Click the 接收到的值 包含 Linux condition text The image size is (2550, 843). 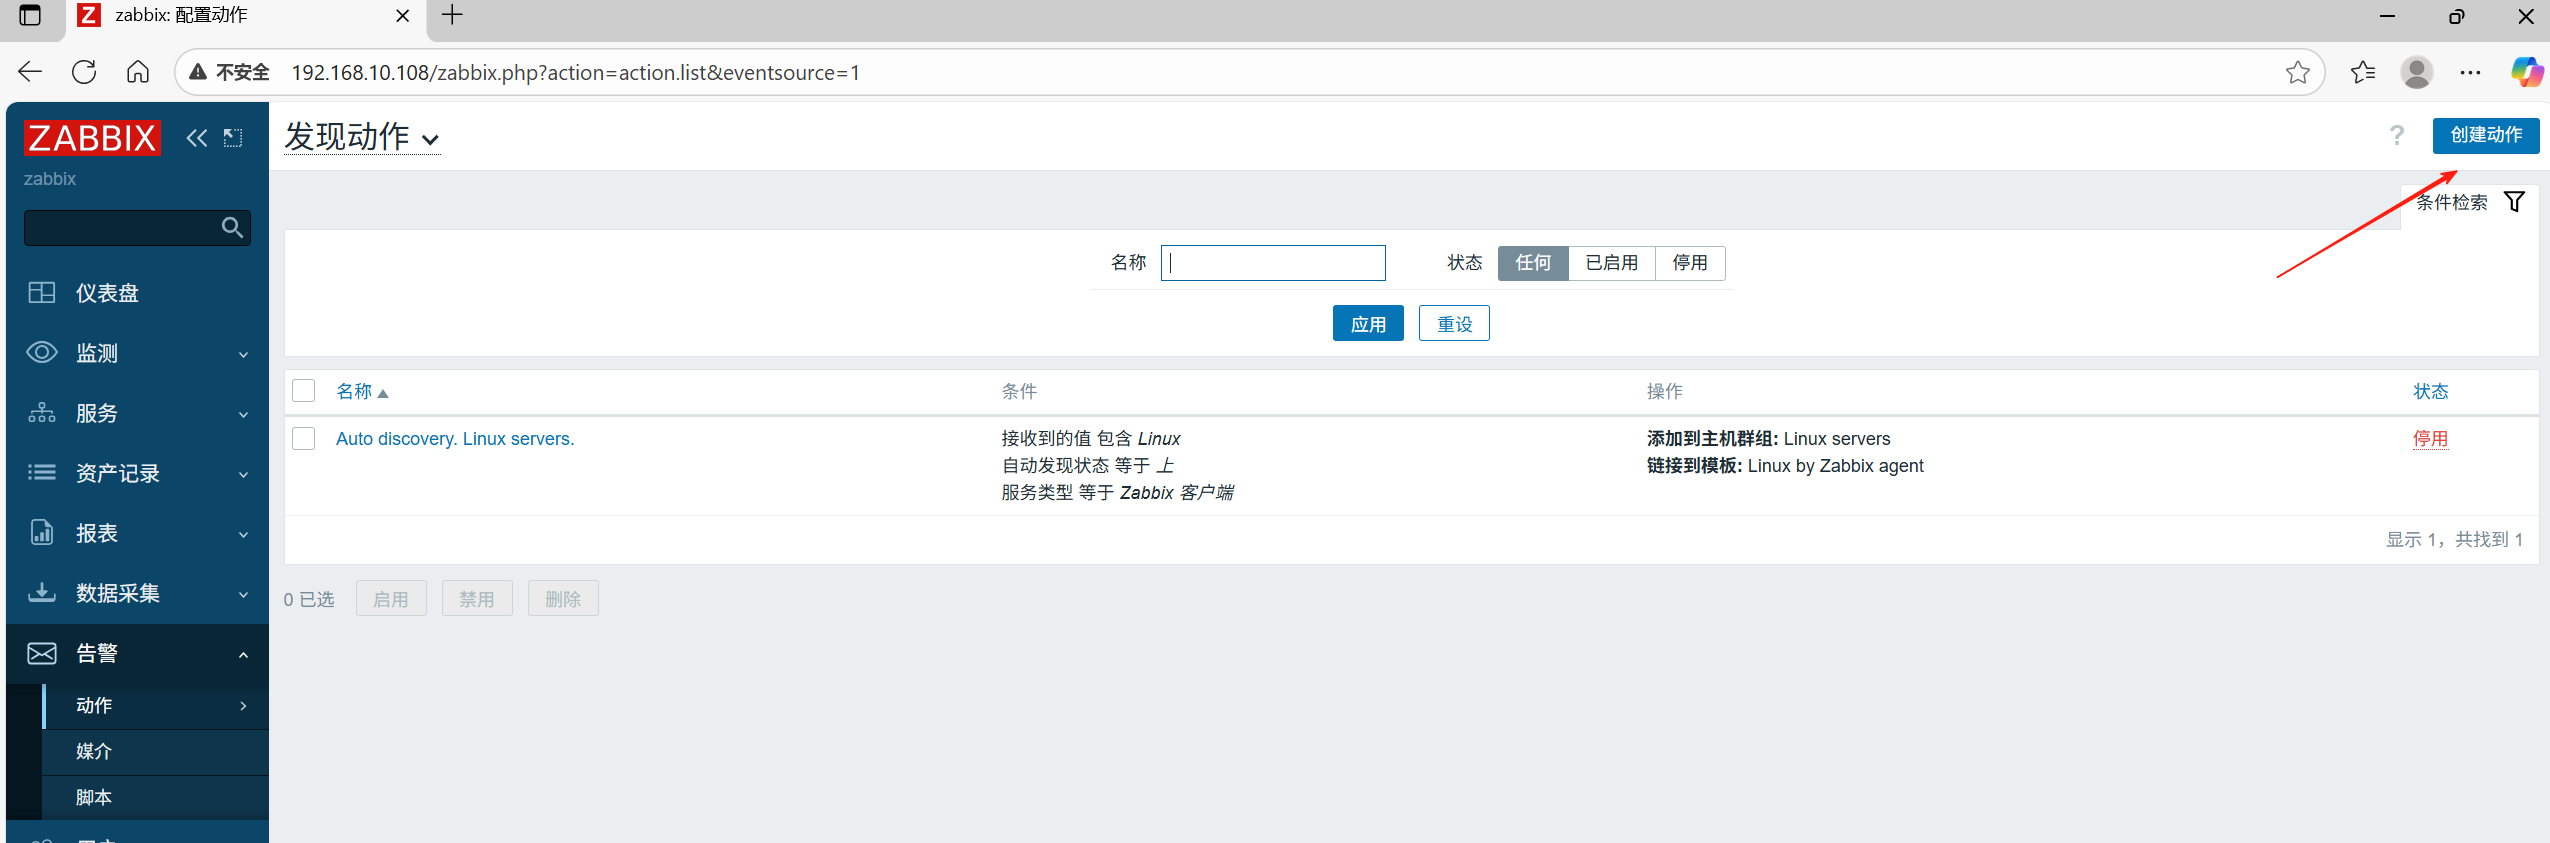pos(1091,439)
